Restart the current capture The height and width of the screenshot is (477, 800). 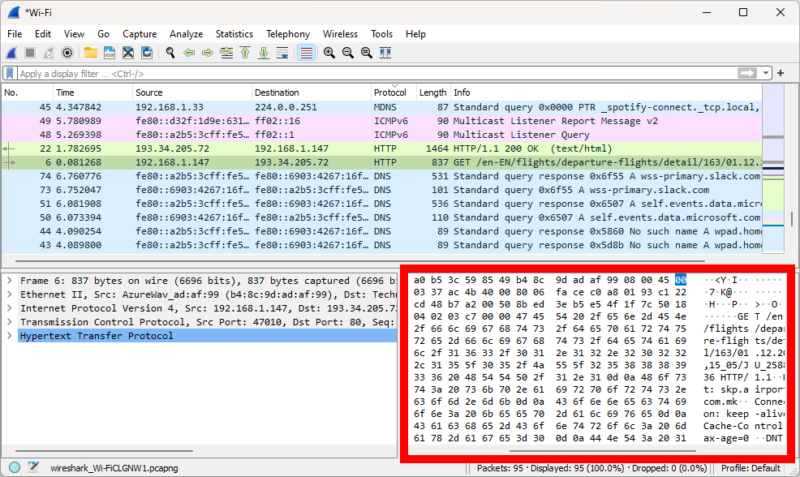pyautogui.click(x=48, y=53)
